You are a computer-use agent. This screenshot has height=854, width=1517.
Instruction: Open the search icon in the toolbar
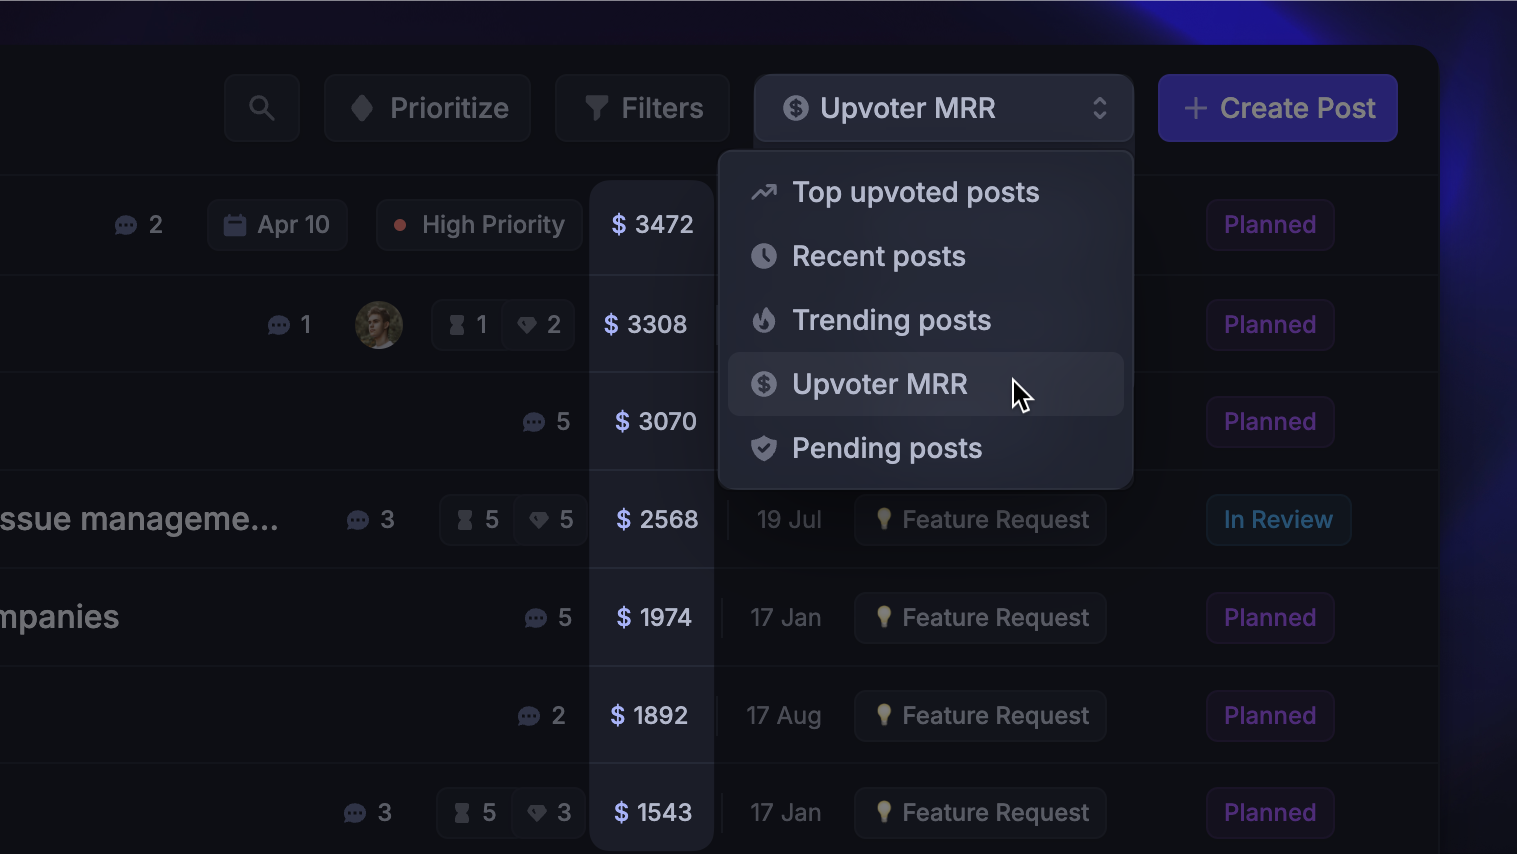coord(261,107)
